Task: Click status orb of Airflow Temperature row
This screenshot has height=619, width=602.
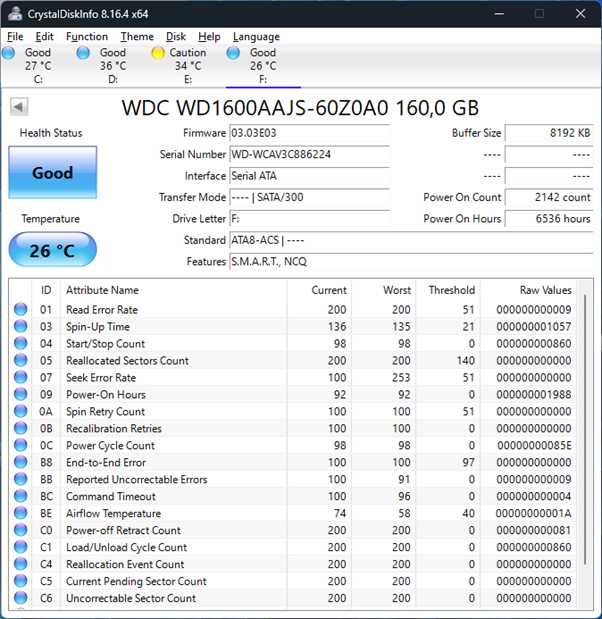Action: 21,513
